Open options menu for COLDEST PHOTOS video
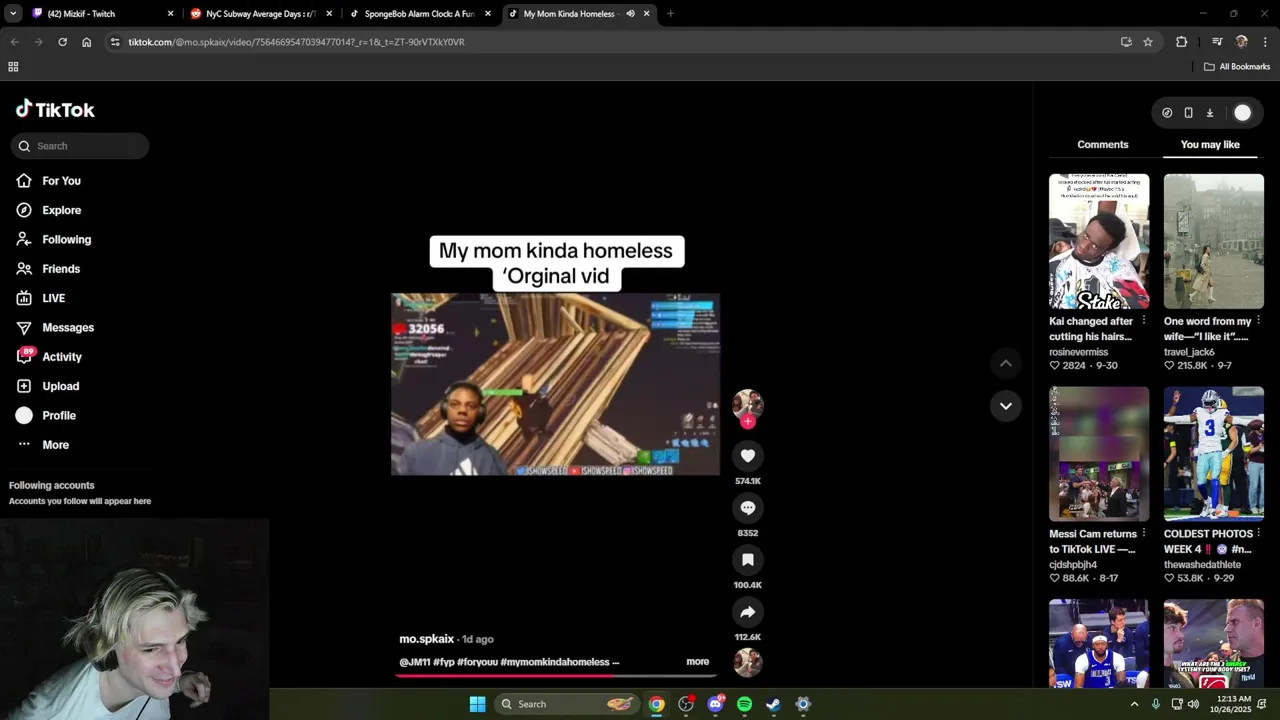Image resolution: width=1280 pixels, height=720 pixels. pos(1258,534)
